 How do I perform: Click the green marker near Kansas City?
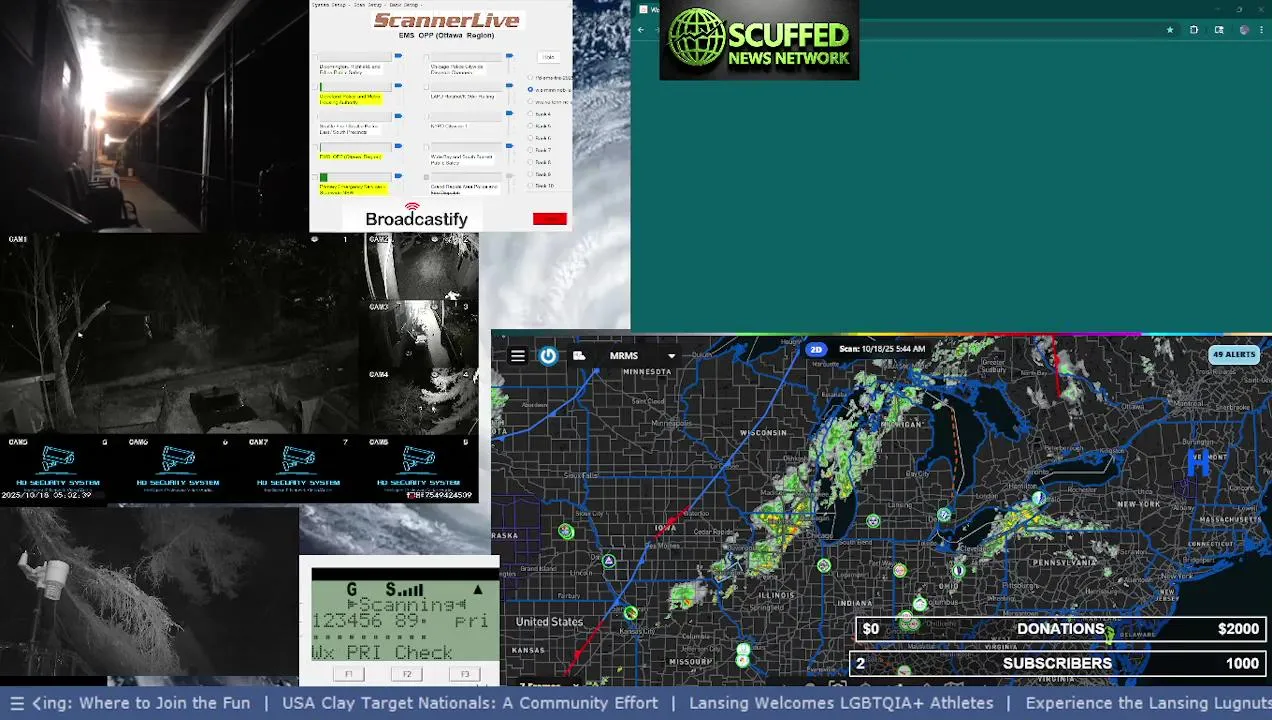click(x=630, y=612)
